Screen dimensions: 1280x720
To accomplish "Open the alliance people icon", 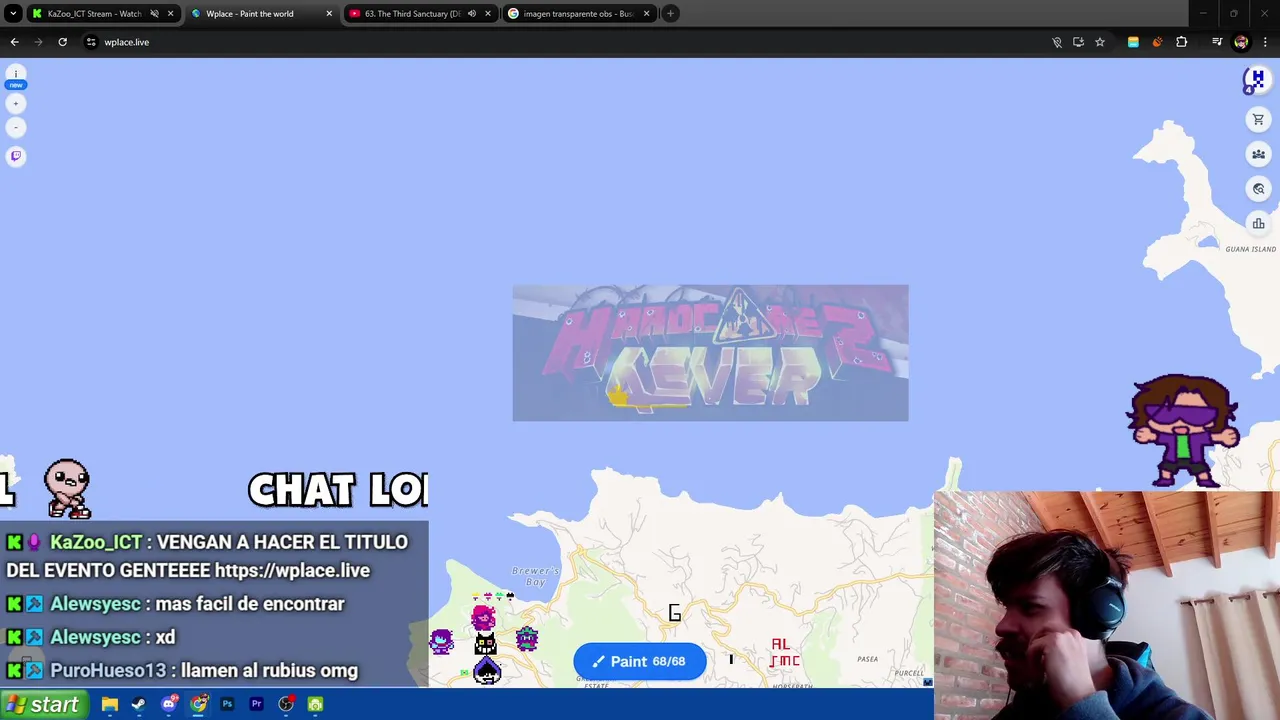I will (1258, 154).
